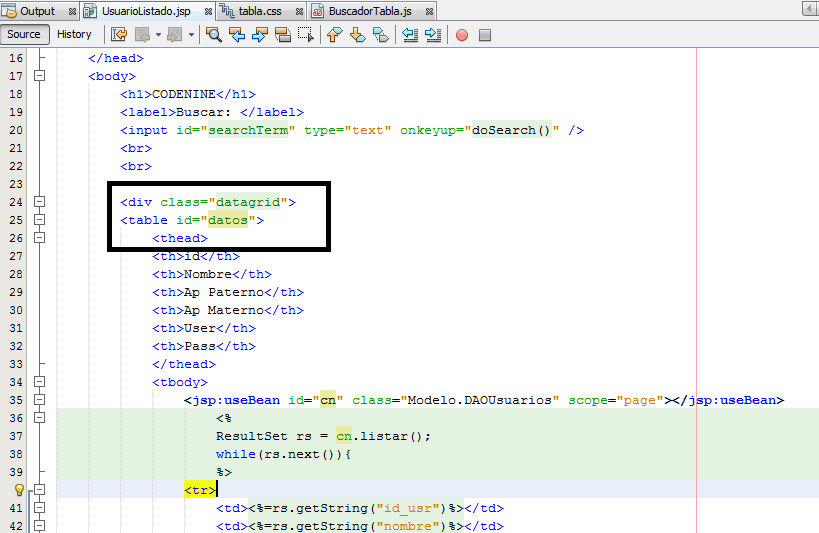Image resolution: width=819 pixels, height=533 pixels.
Task: Click the "CODENINE" heading text on line 18
Action: [x=183, y=94]
